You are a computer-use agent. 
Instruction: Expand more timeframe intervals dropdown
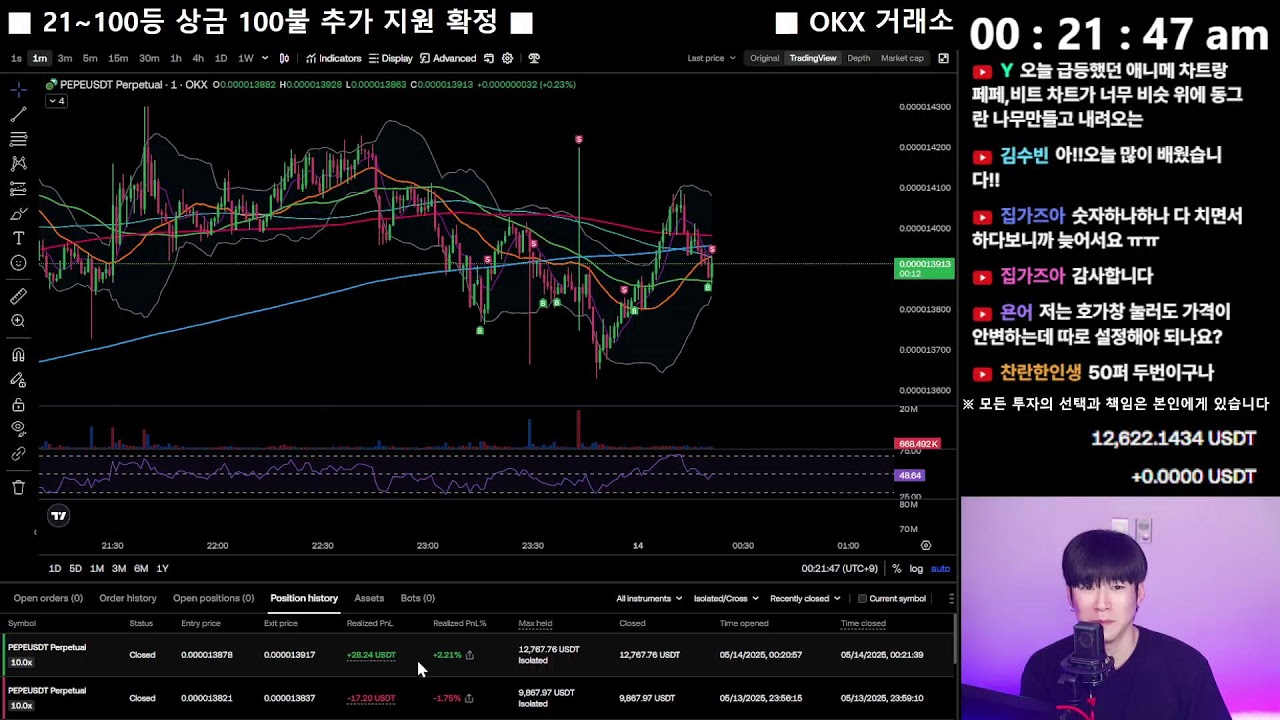[x=264, y=58]
